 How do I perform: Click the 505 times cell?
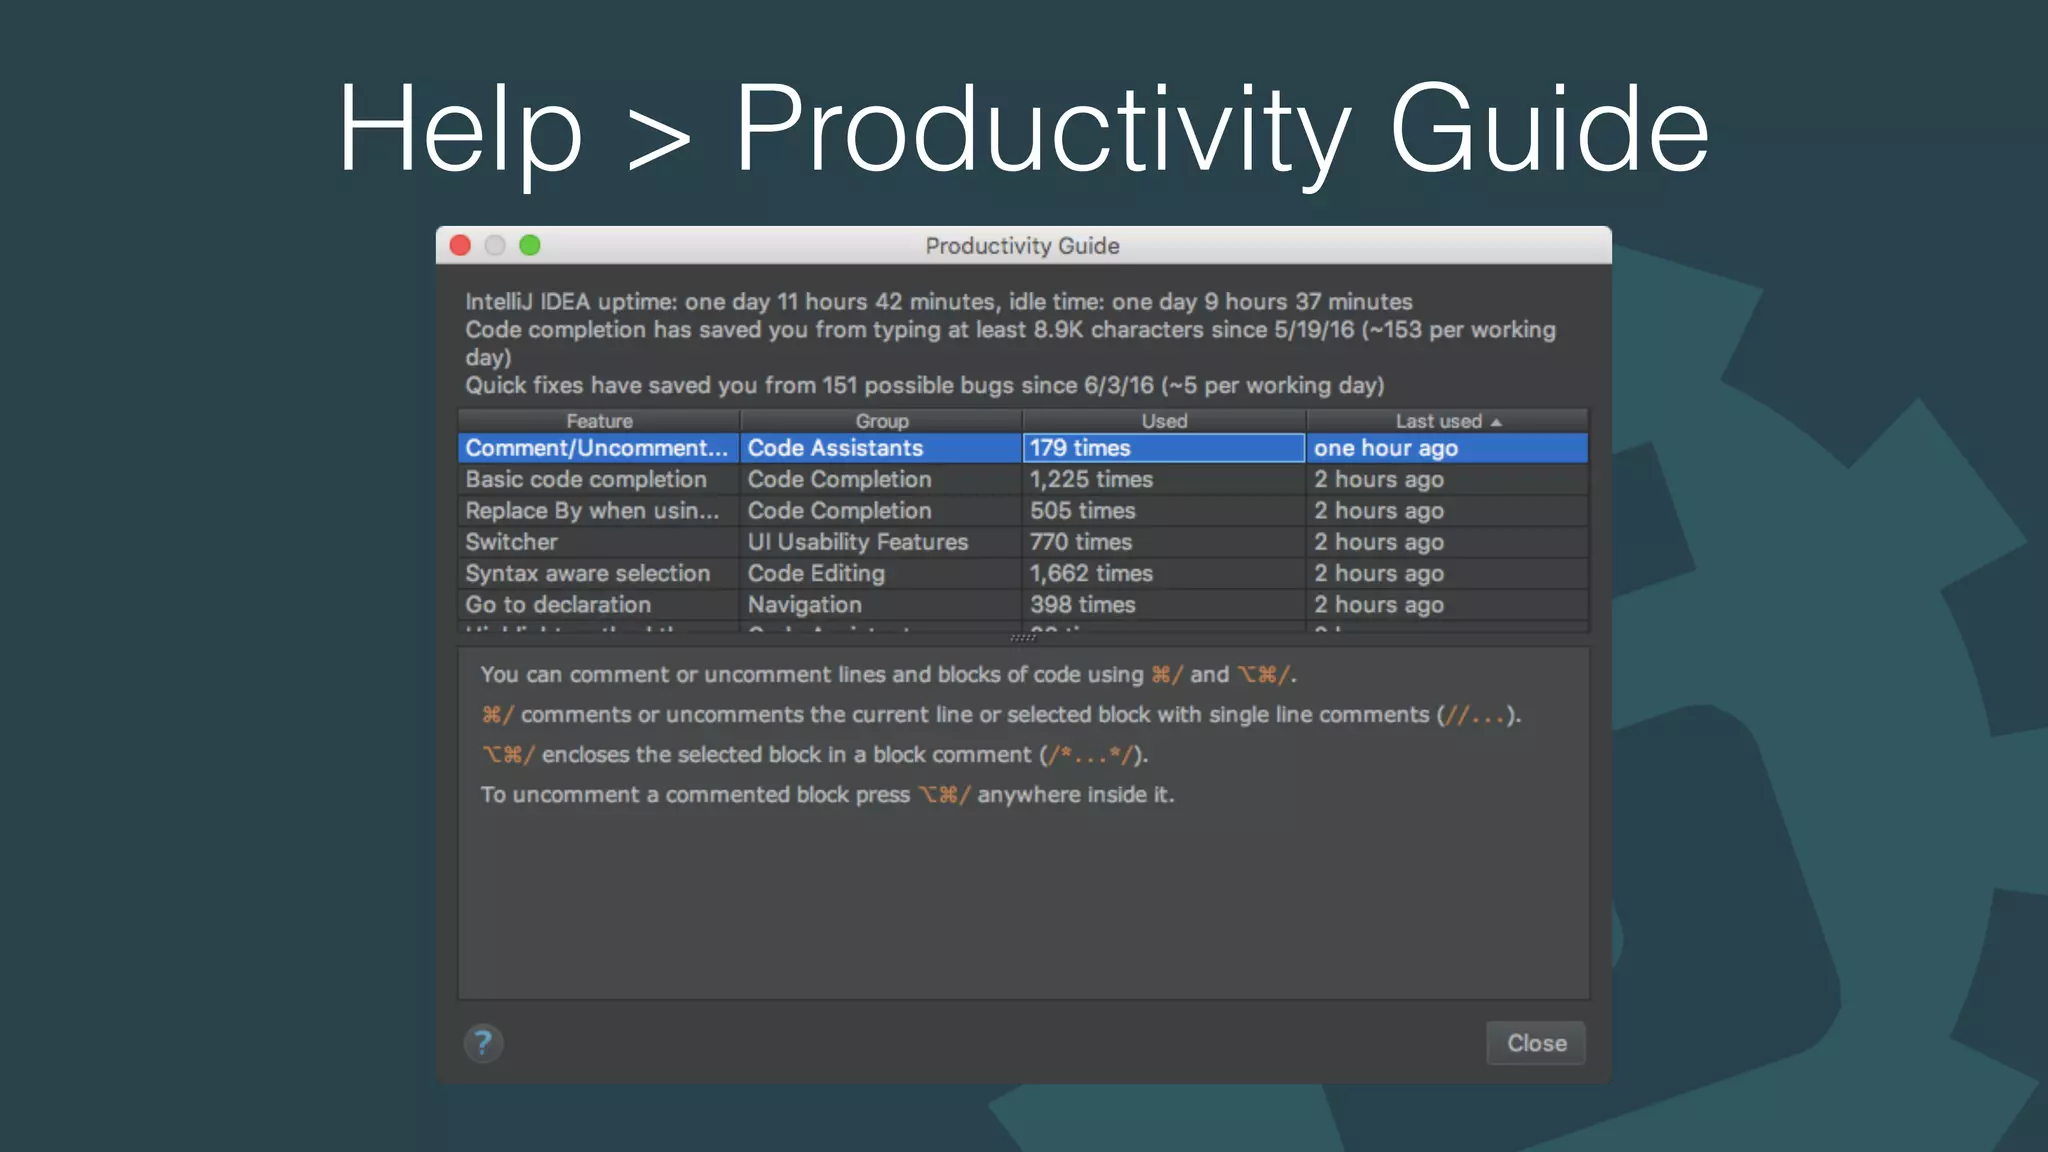1164,510
